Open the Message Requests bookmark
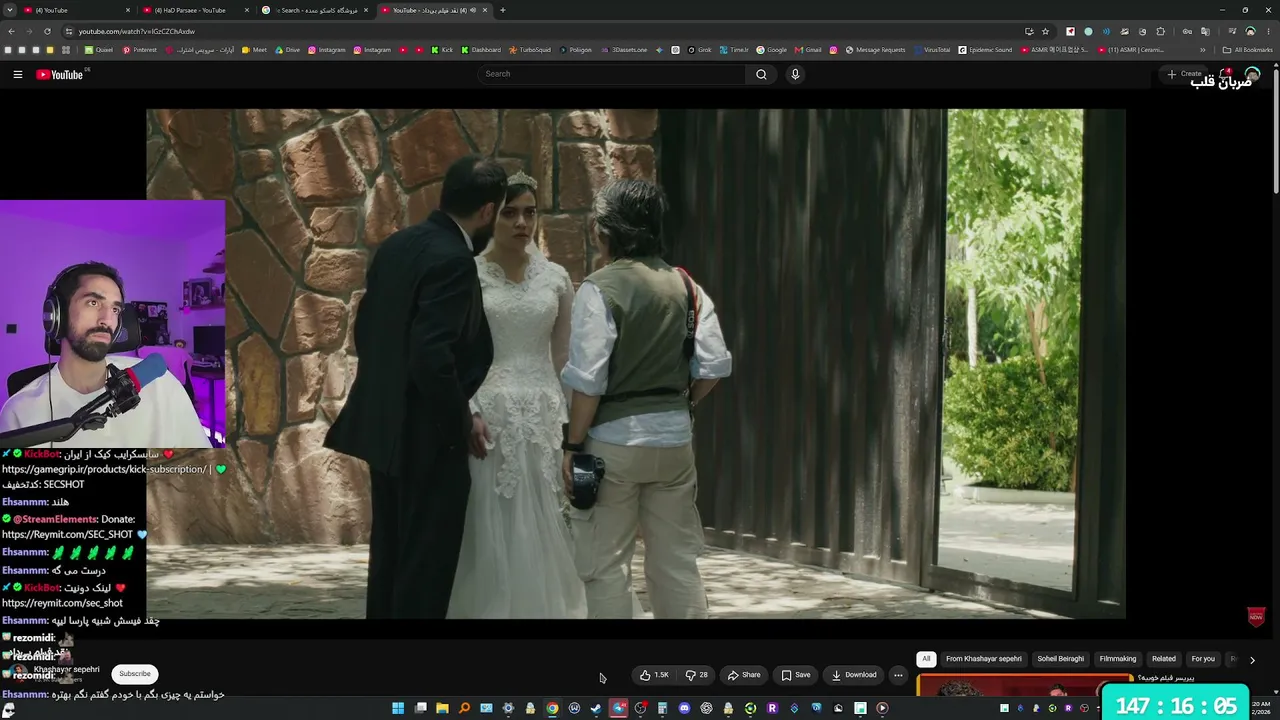Viewport: 1280px width, 720px height. pos(875,50)
